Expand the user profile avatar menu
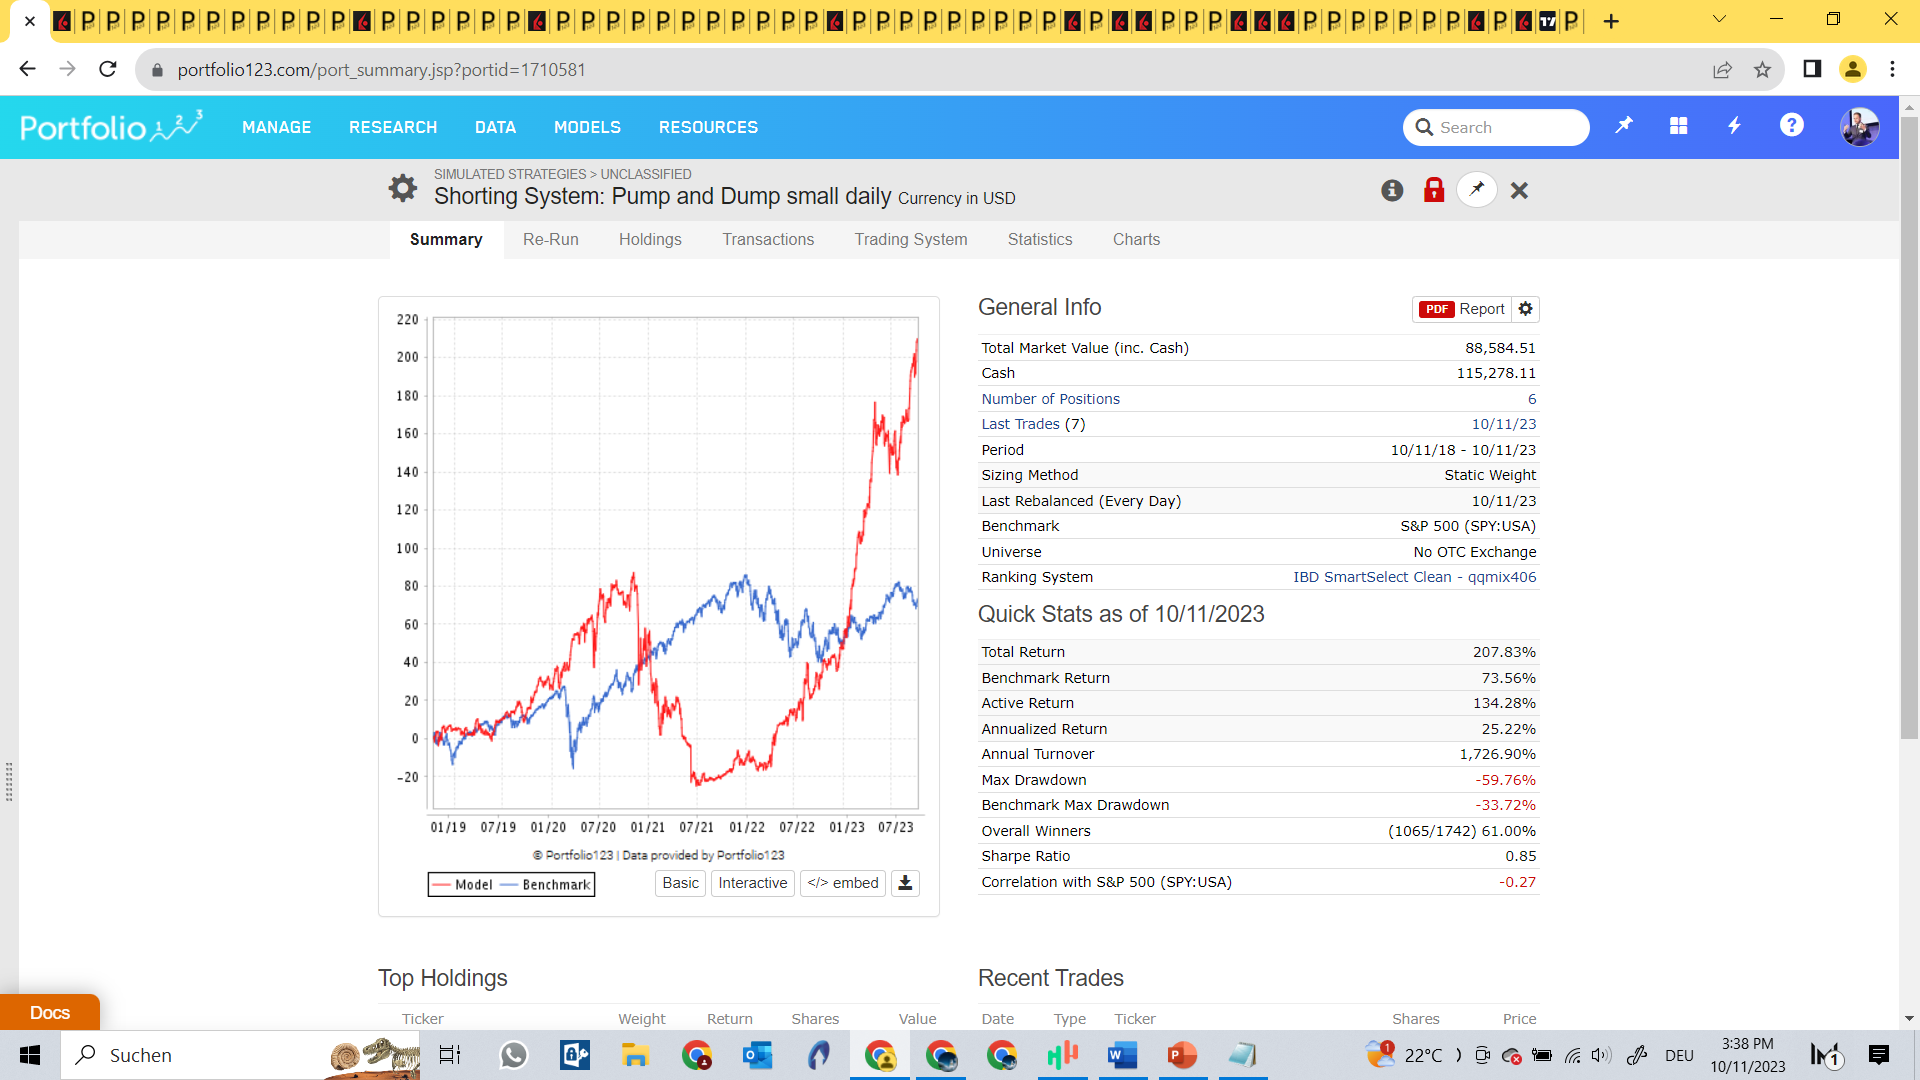The height and width of the screenshot is (1080, 1920). (x=1859, y=127)
